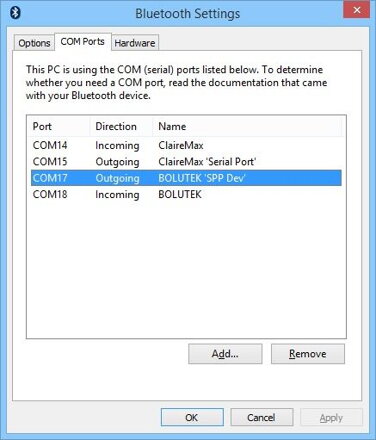Cancel the Bluetooth Settings changes
376x440 pixels.
(262, 417)
